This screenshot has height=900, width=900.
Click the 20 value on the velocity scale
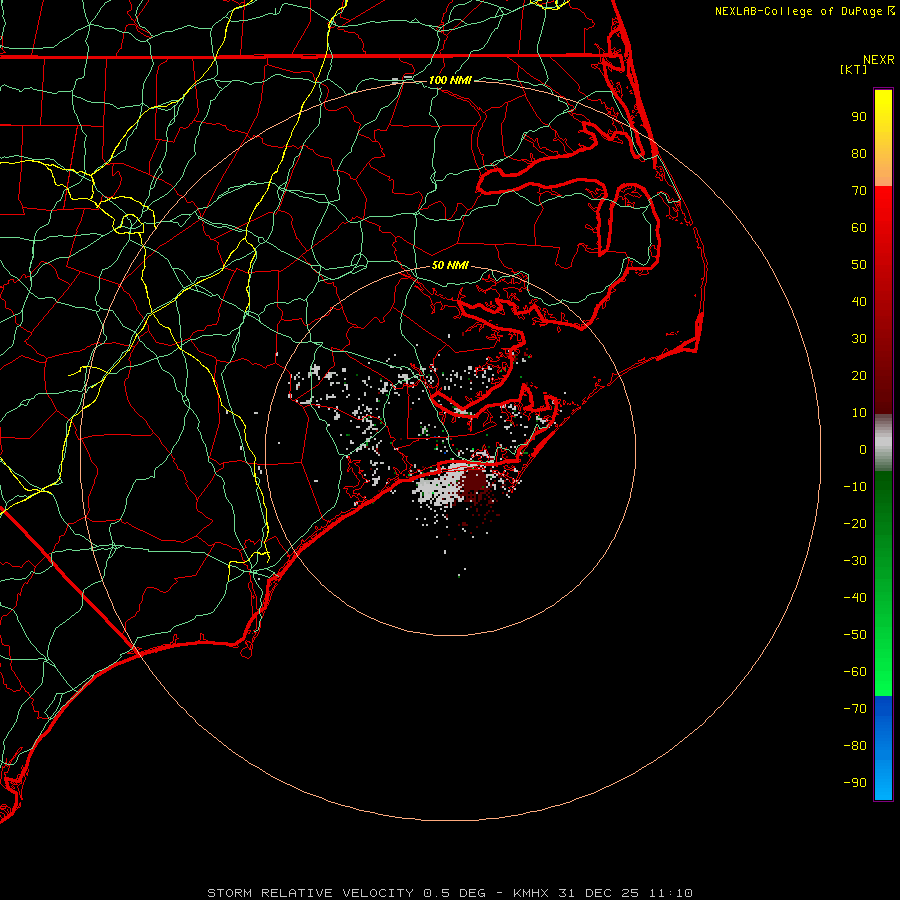pos(859,376)
